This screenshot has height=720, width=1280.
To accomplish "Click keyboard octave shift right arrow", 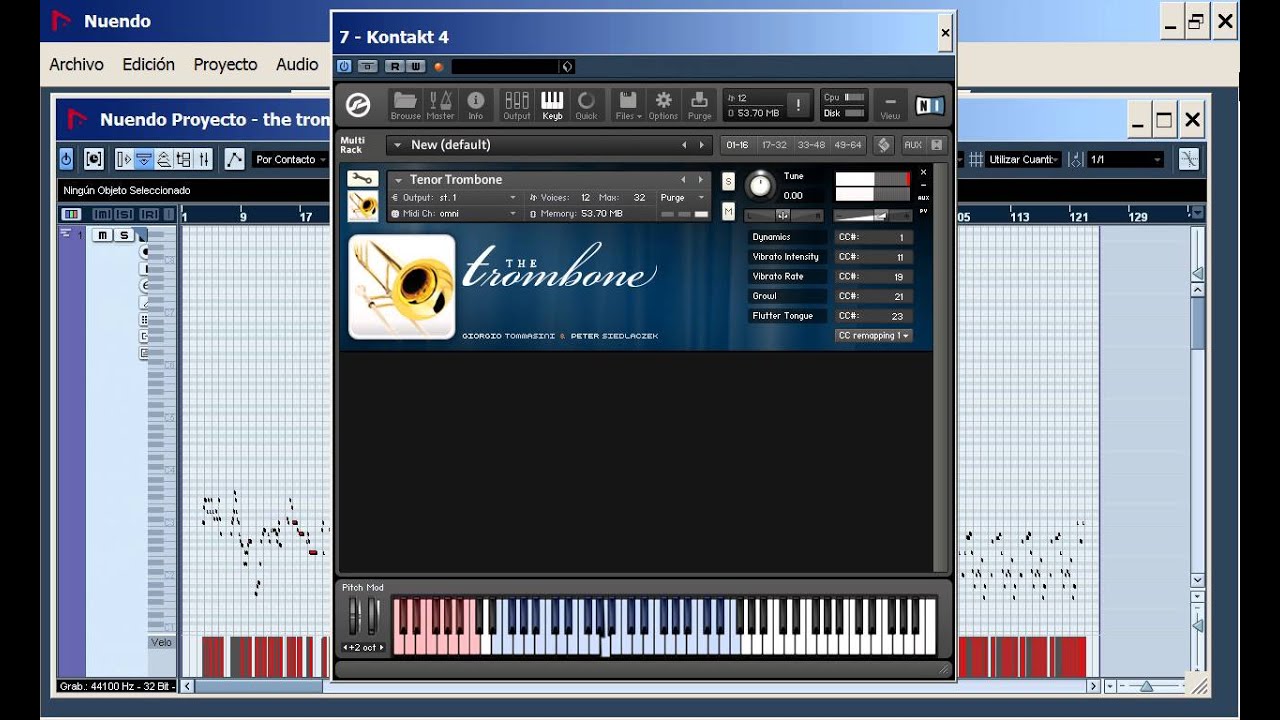I will point(381,648).
